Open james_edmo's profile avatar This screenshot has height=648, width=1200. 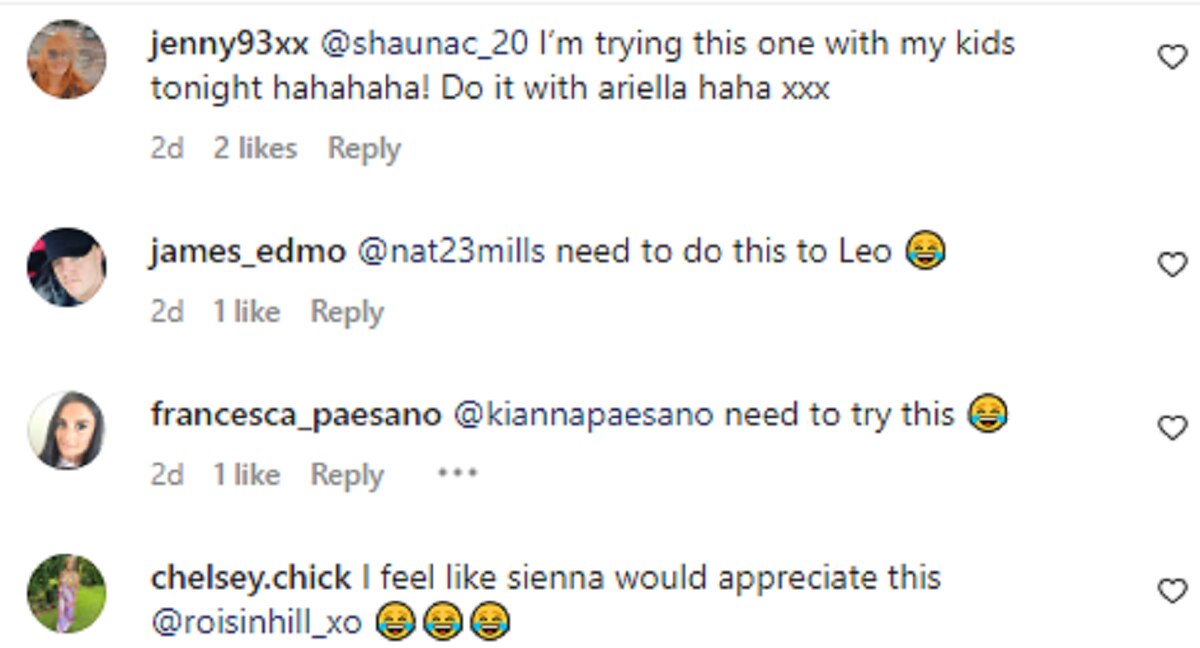[x=66, y=267]
